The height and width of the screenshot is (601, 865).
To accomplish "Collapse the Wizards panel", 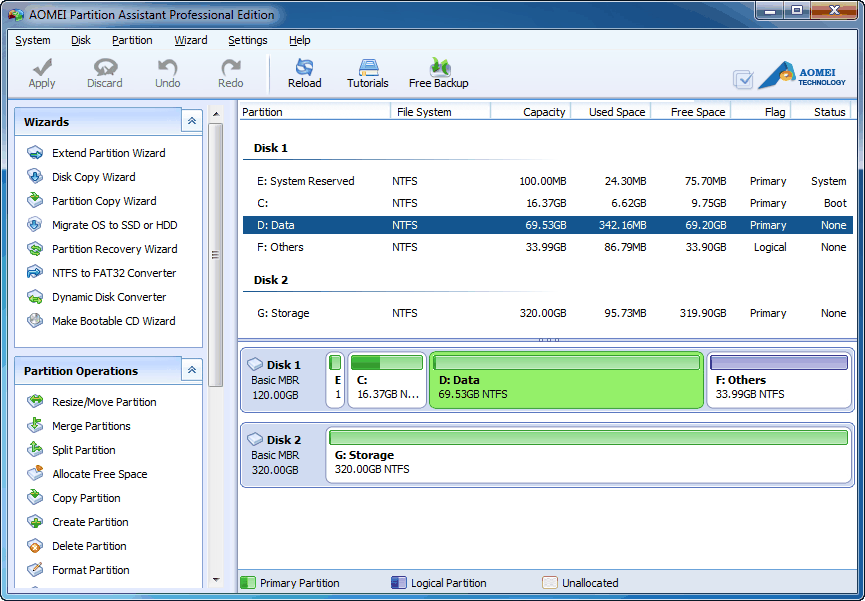I will (191, 120).
